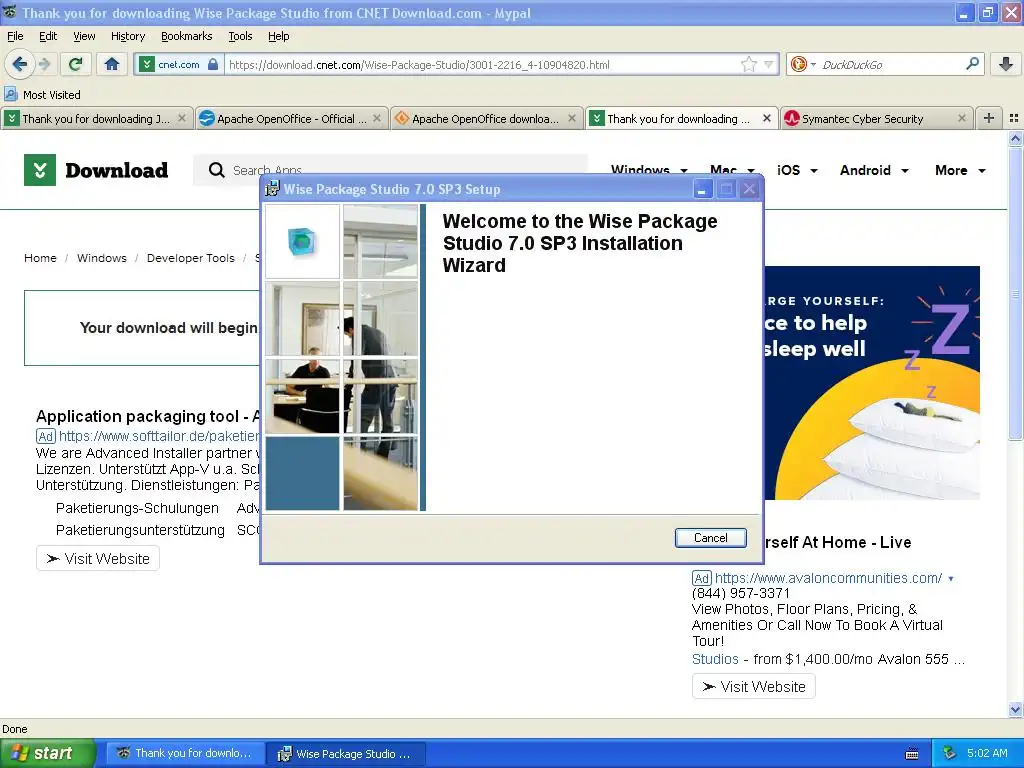Screen dimensions: 1024x768
Task: Open the File menu
Action: pos(15,36)
